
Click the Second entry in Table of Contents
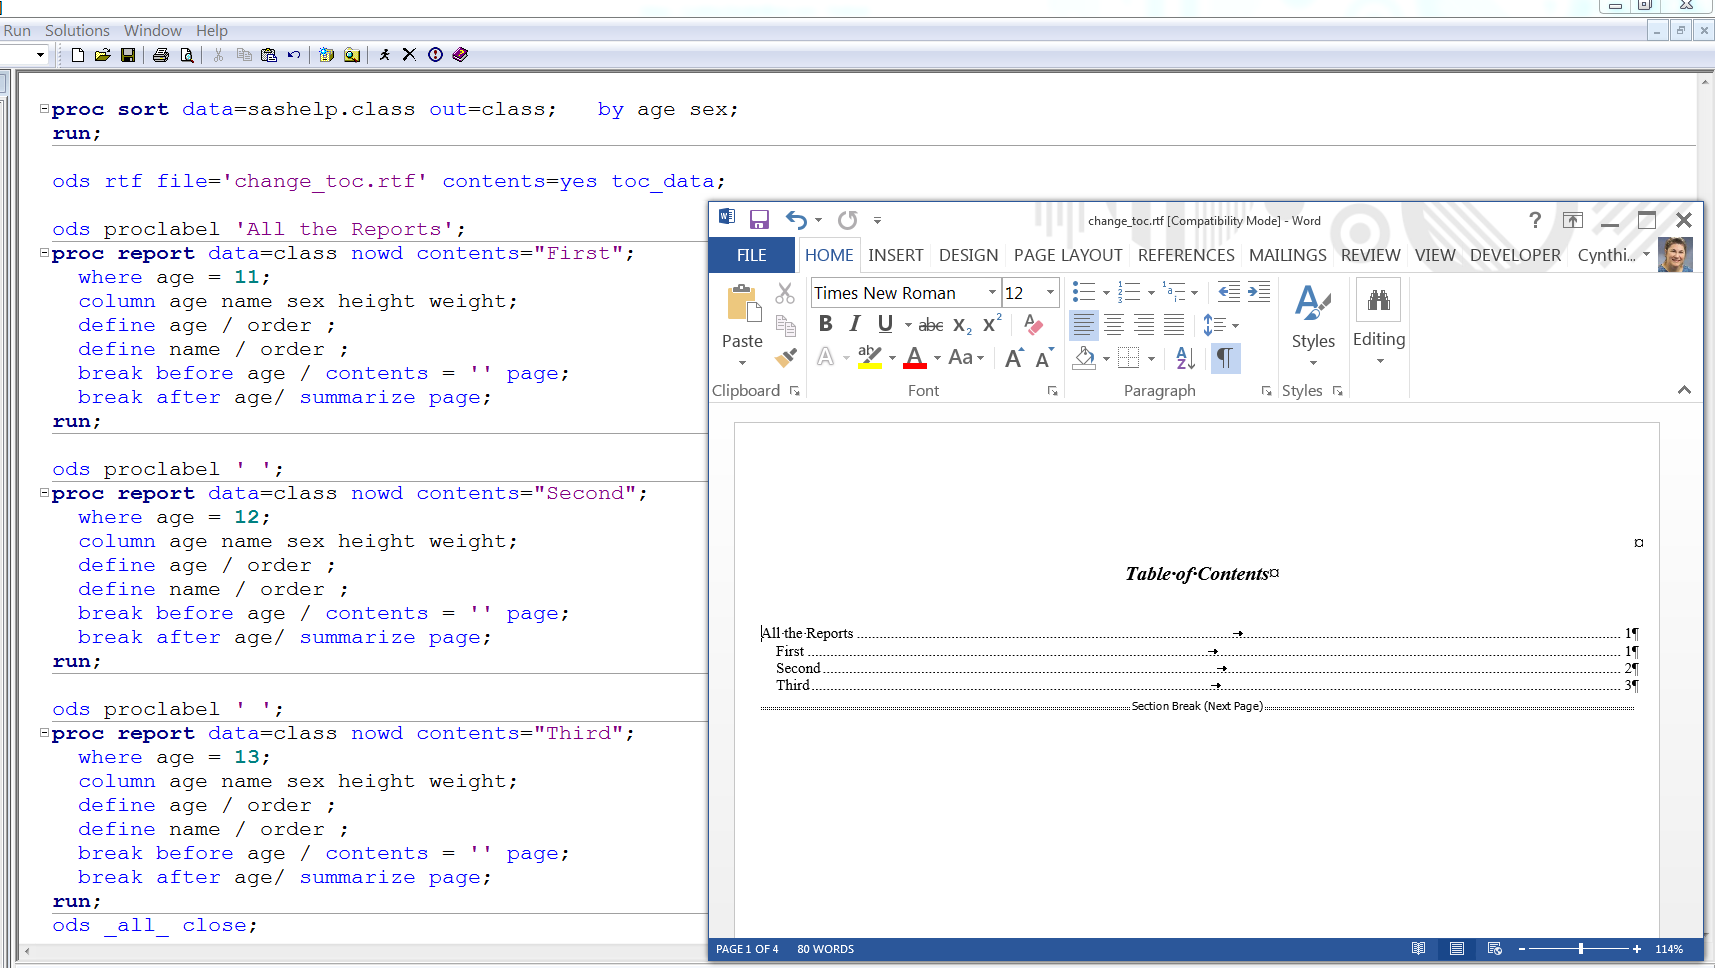(x=798, y=668)
